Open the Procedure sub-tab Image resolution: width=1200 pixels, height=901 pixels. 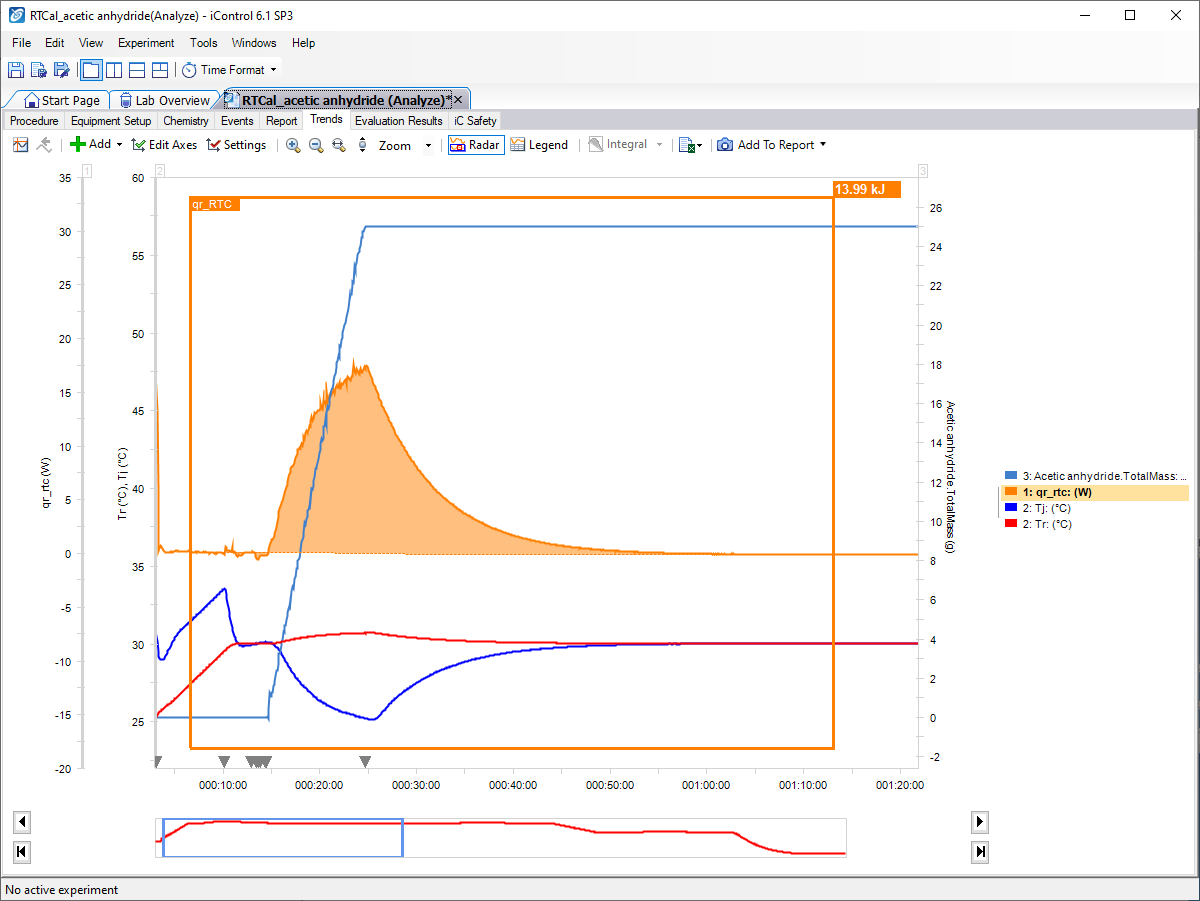[x=34, y=121]
